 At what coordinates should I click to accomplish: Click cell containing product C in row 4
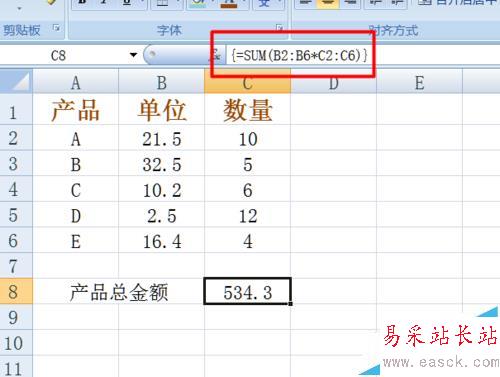(x=76, y=189)
